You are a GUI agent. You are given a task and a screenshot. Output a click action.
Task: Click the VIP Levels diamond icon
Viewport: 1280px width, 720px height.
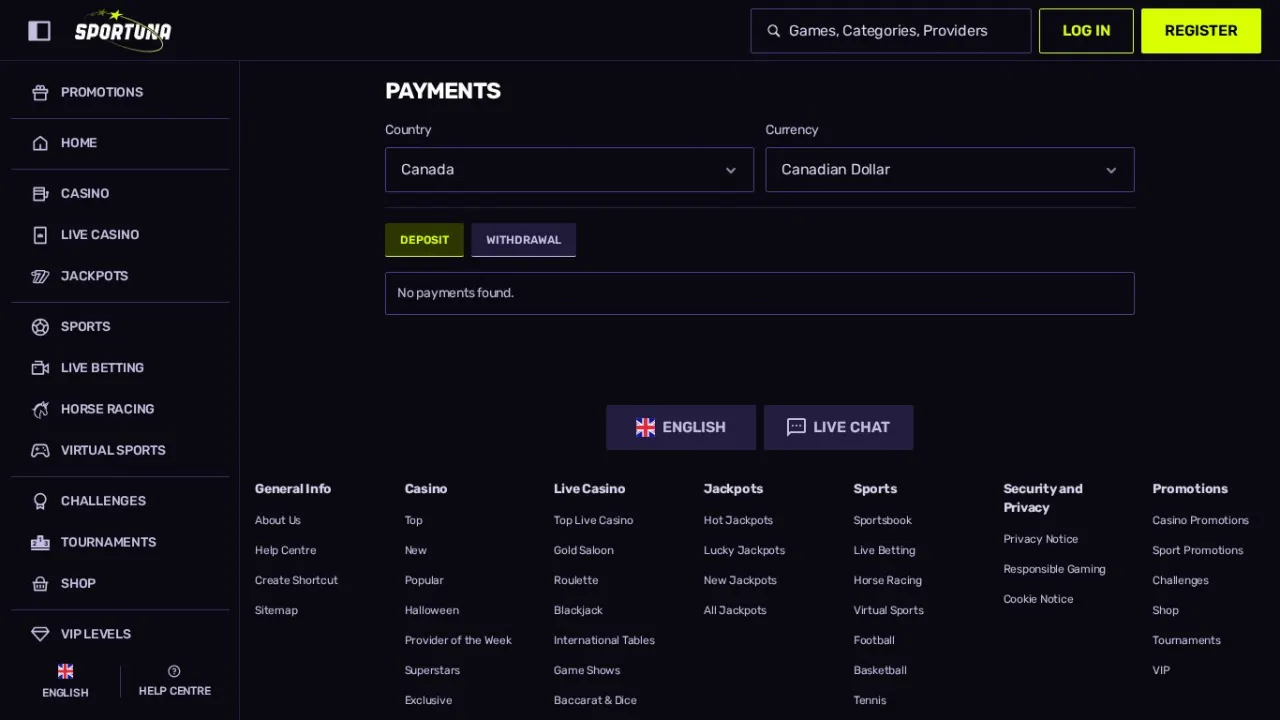[40, 634]
